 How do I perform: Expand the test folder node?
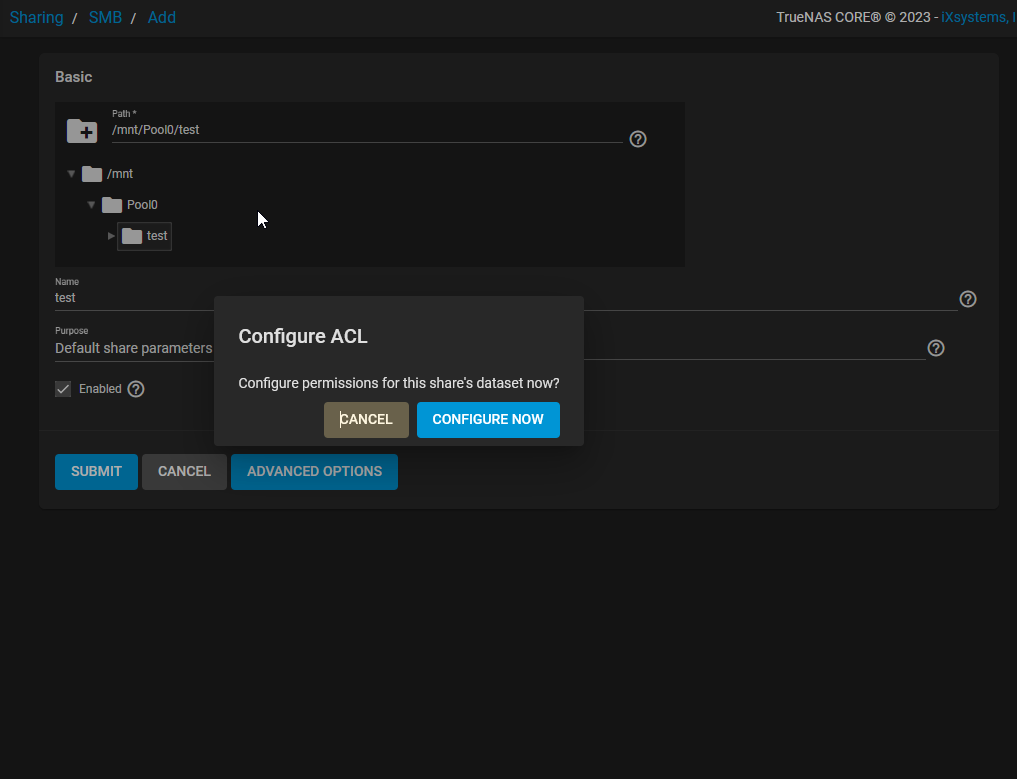(111, 236)
